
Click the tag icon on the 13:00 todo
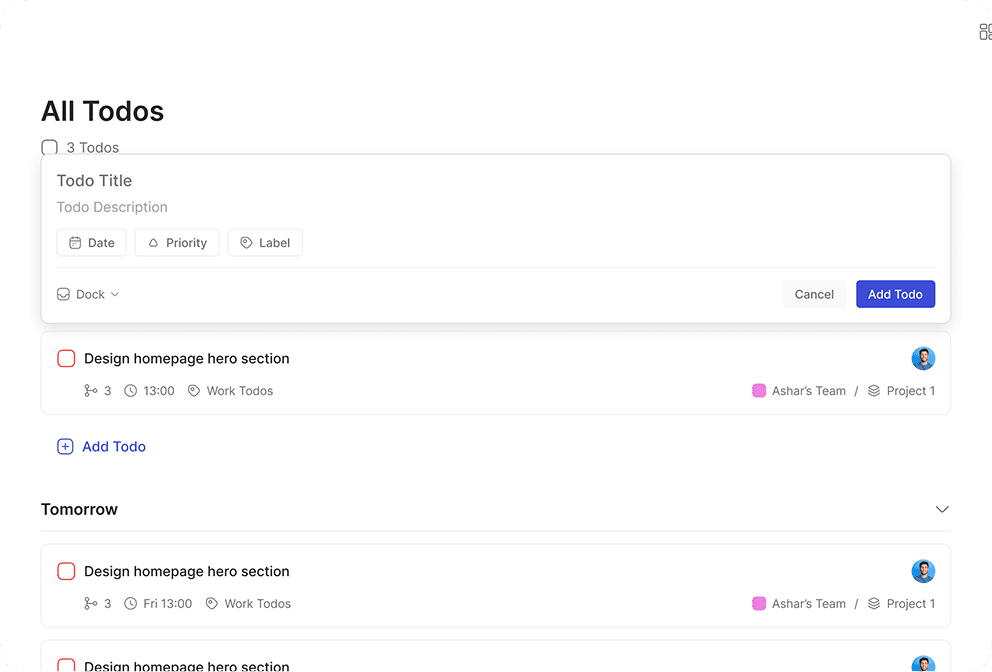point(194,391)
